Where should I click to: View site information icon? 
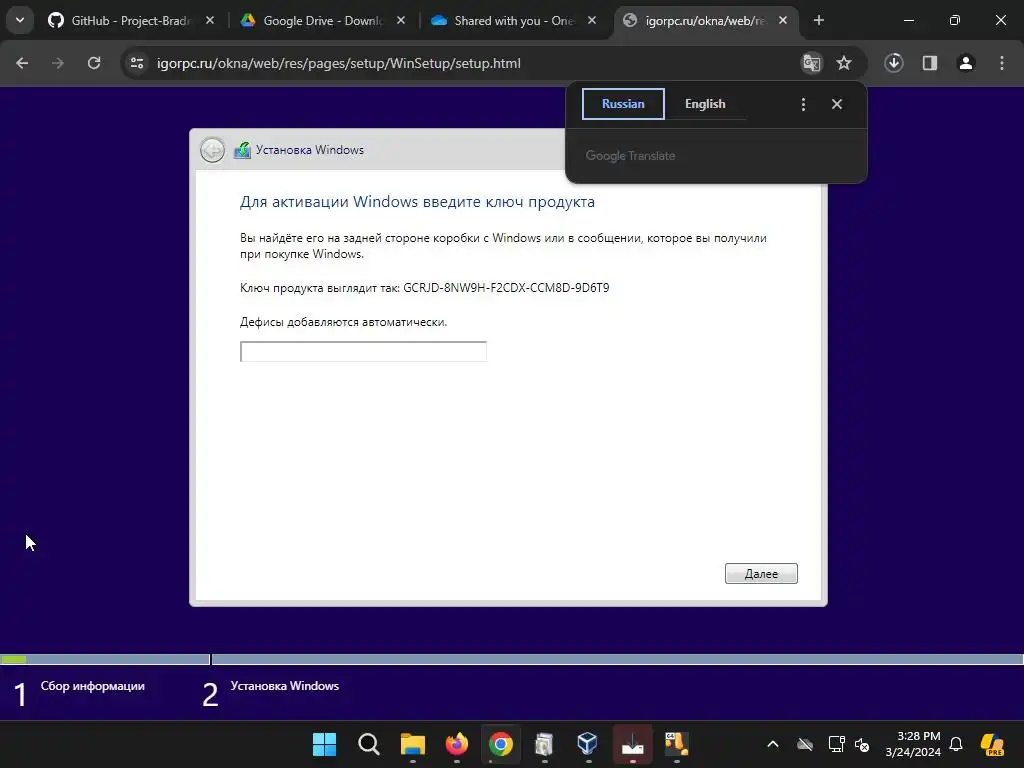[136, 63]
